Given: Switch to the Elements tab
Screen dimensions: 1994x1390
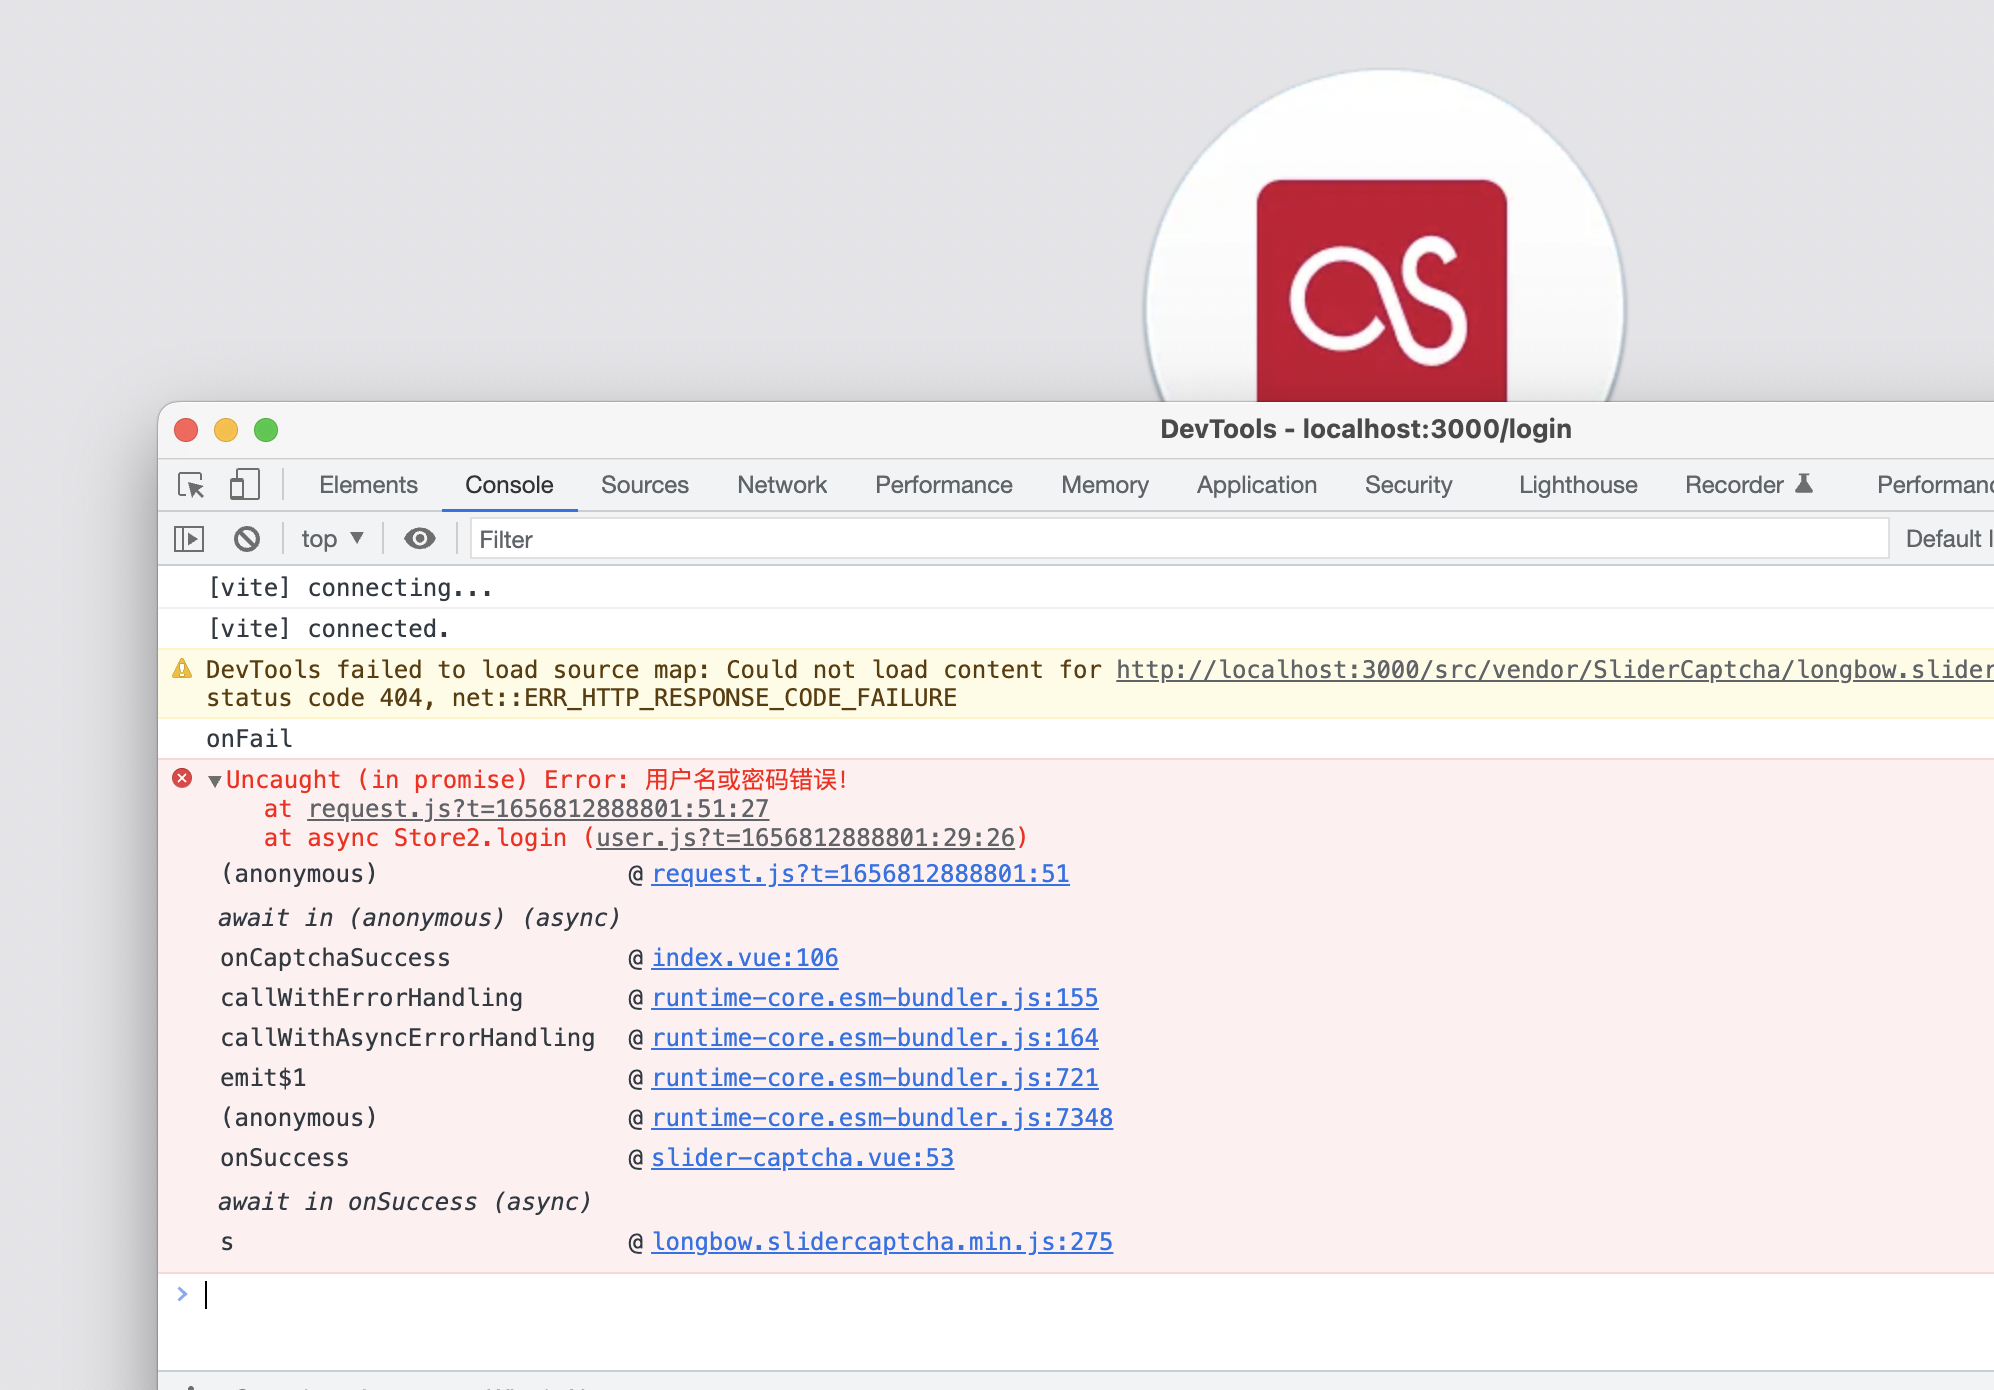Looking at the screenshot, I should tap(368, 485).
